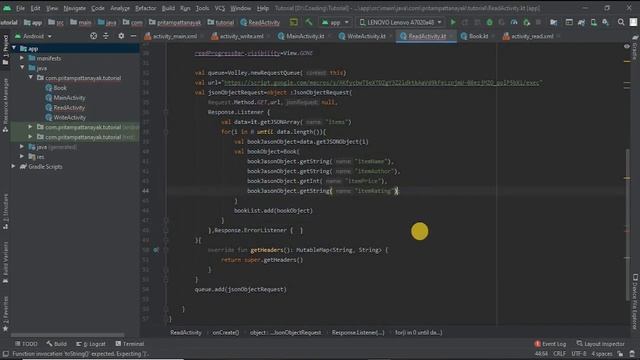Open the Favorites side stripe
This screenshot has width=640, height=360.
tap(5, 313)
